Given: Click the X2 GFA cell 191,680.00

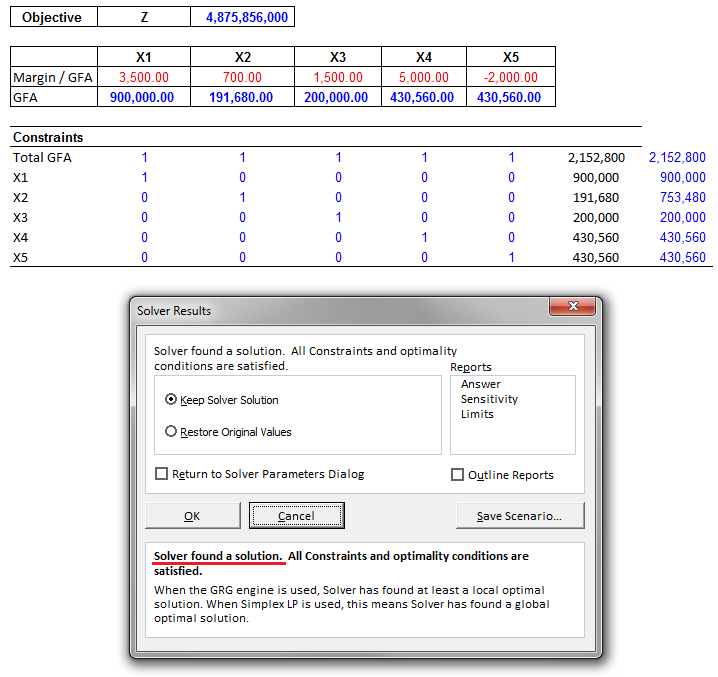Looking at the screenshot, I should (240, 97).
